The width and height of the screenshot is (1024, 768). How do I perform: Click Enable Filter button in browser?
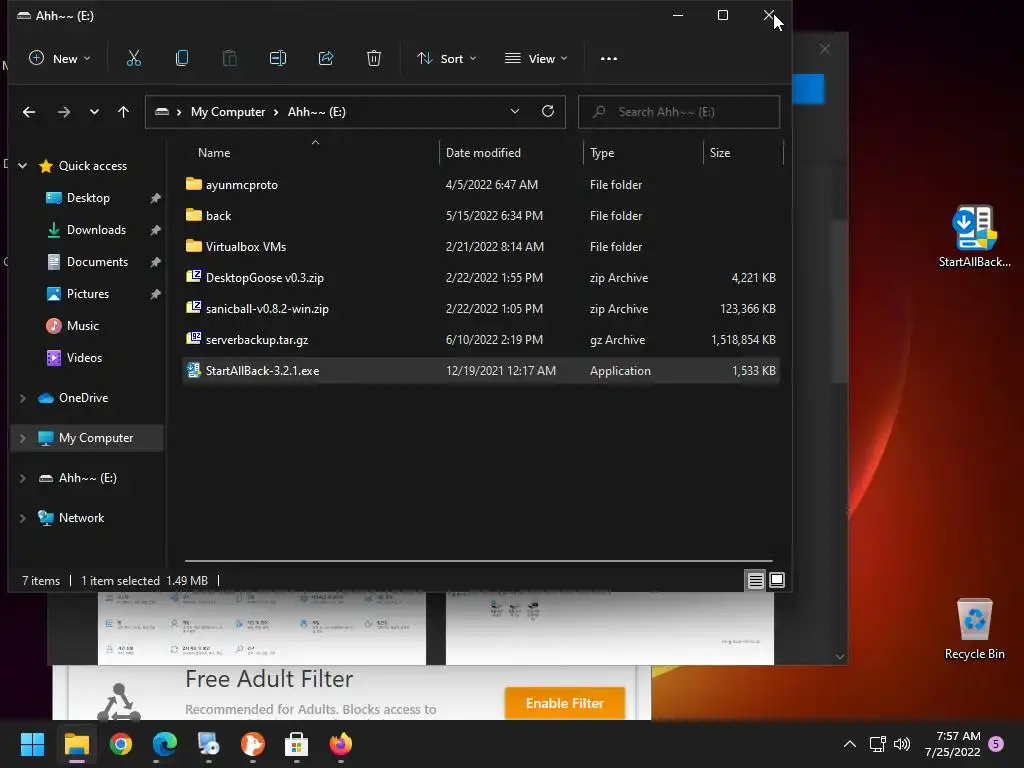(x=565, y=703)
